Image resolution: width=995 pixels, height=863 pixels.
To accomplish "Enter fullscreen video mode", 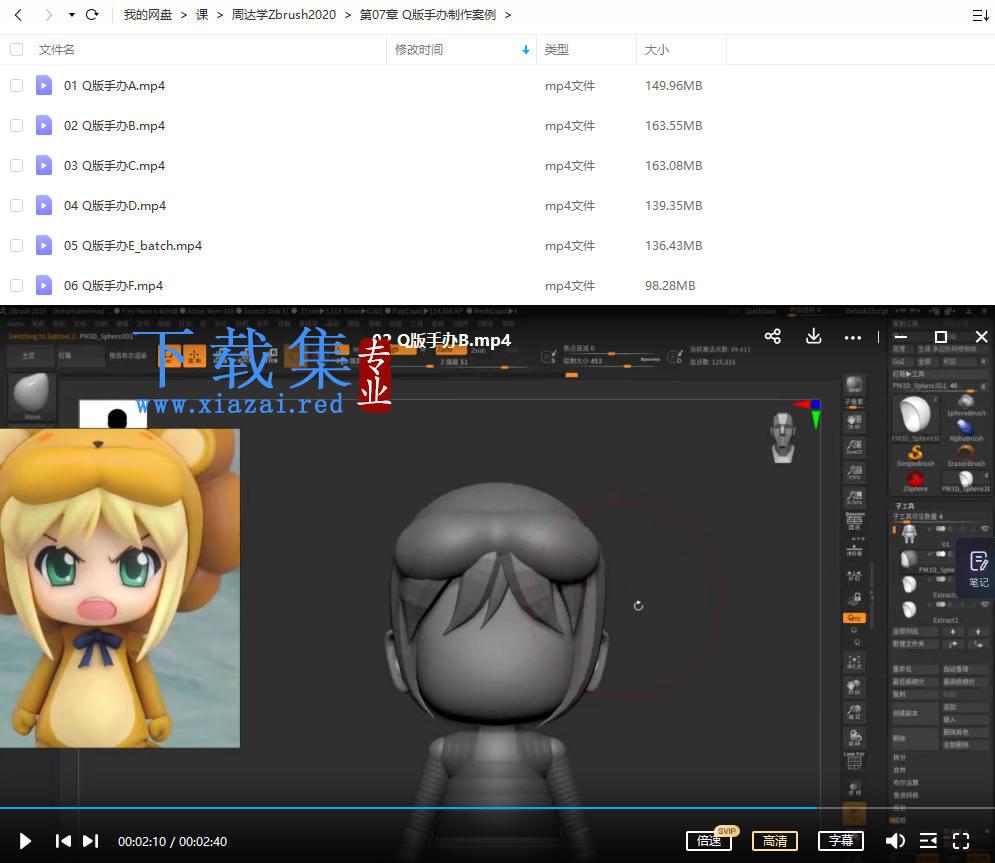I will point(961,841).
